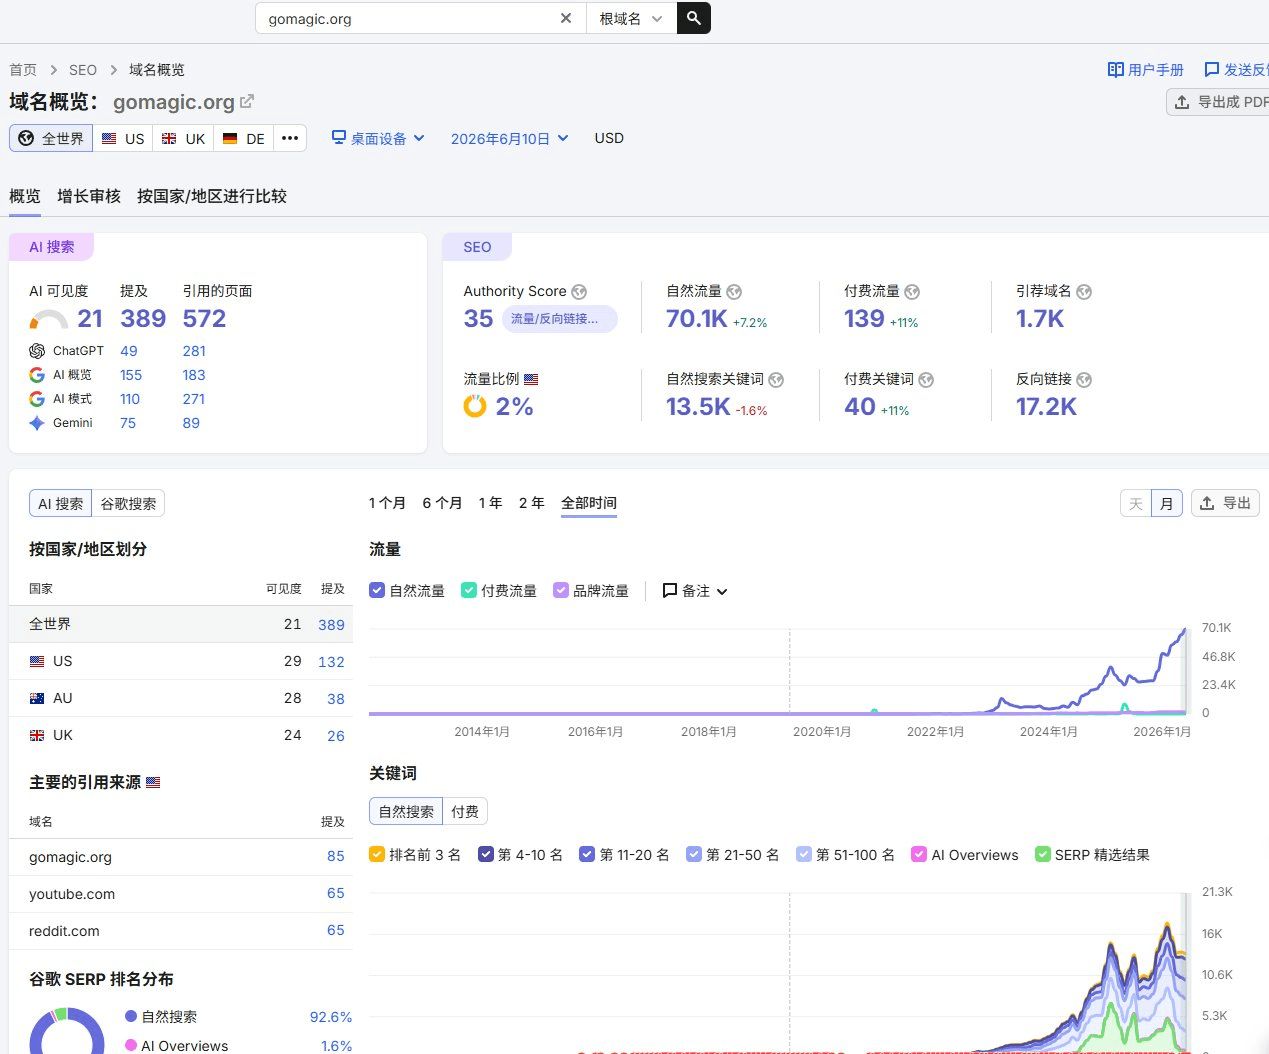Open the 根域名 scope dropdown

tap(631, 18)
